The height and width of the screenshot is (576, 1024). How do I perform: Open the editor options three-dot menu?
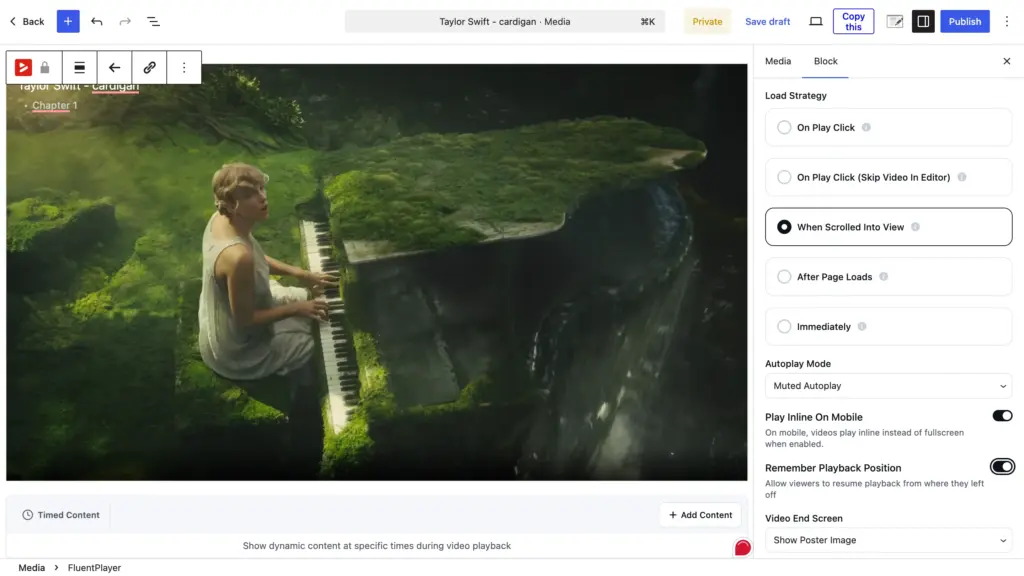(1006, 22)
